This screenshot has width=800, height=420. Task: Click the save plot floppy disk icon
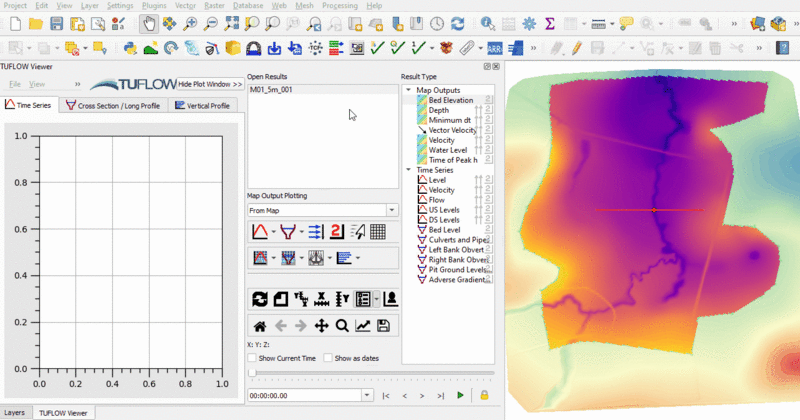click(x=383, y=325)
